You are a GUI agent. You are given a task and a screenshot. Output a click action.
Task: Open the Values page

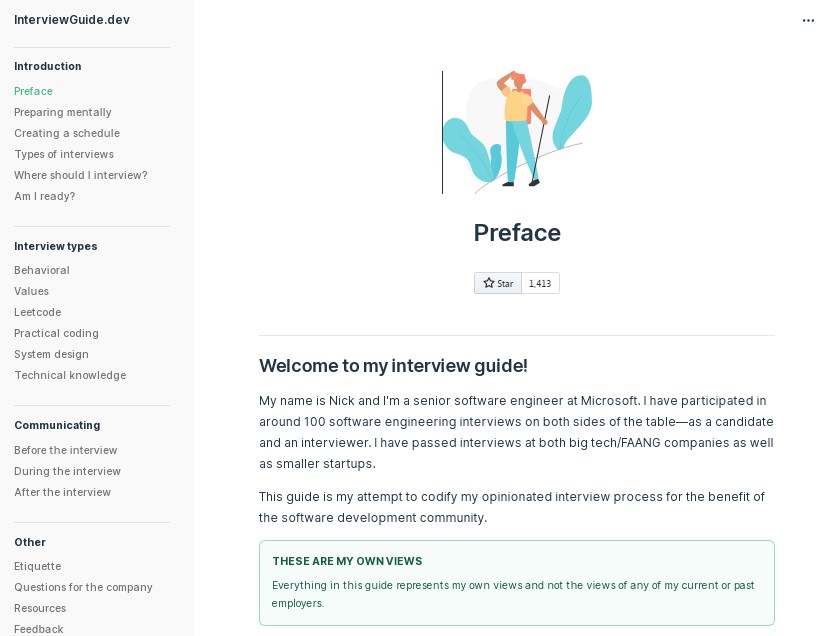(x=31, y=291)
